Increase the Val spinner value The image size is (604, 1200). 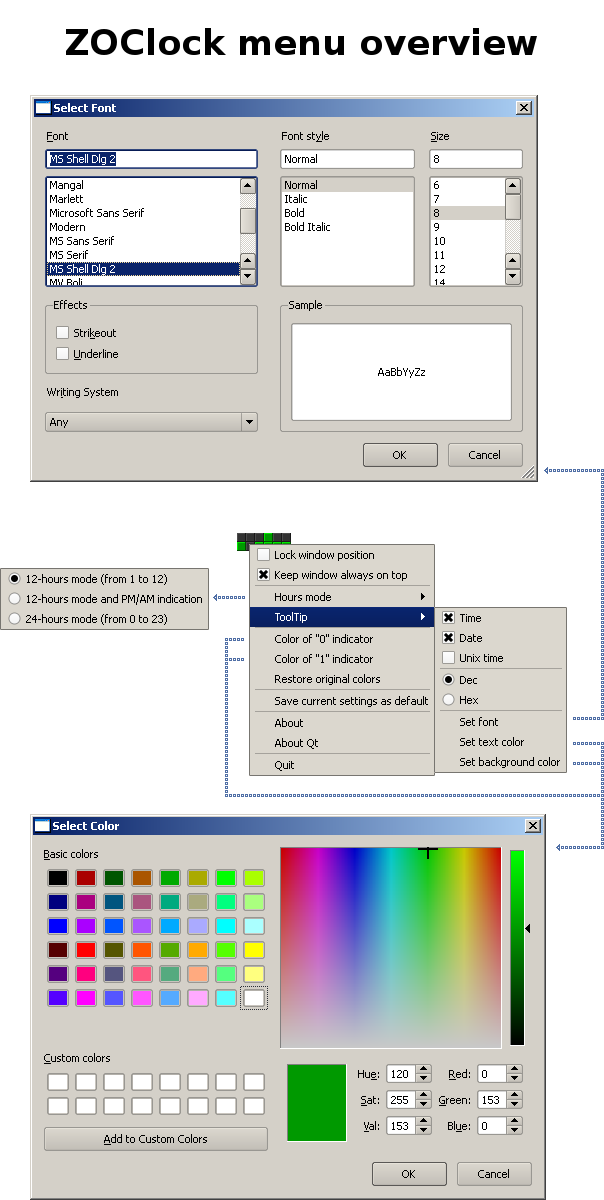424,1122
